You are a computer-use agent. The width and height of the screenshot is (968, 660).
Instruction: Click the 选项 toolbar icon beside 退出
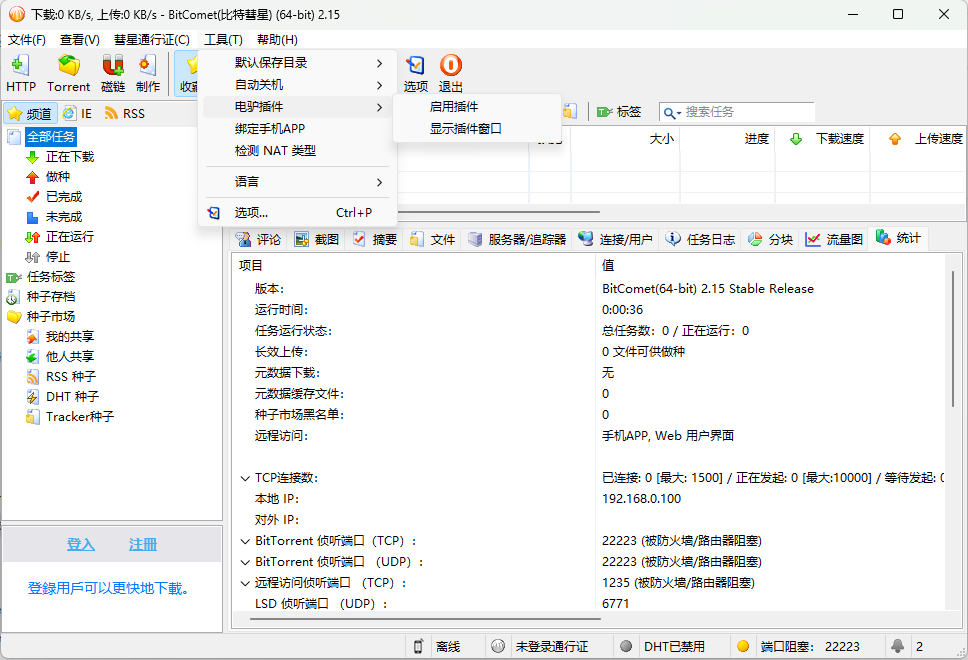pyautogui.click(x=415, y=73)
